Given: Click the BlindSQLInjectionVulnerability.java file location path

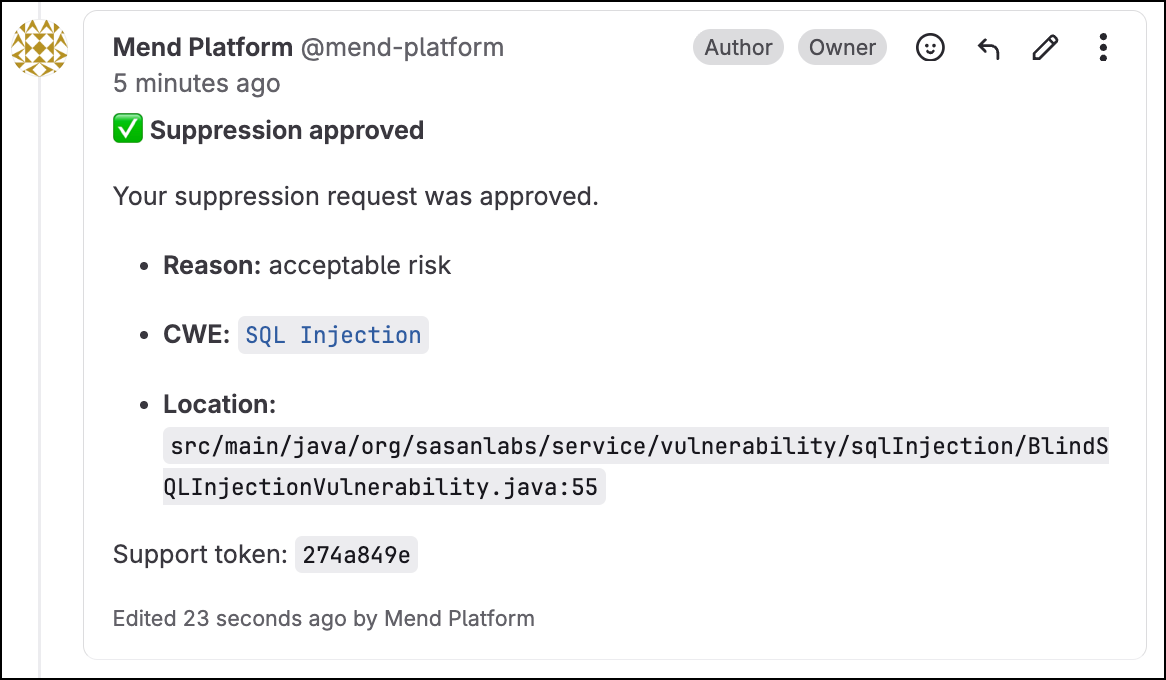Looking at the screenshot, I should pos(636,466).
